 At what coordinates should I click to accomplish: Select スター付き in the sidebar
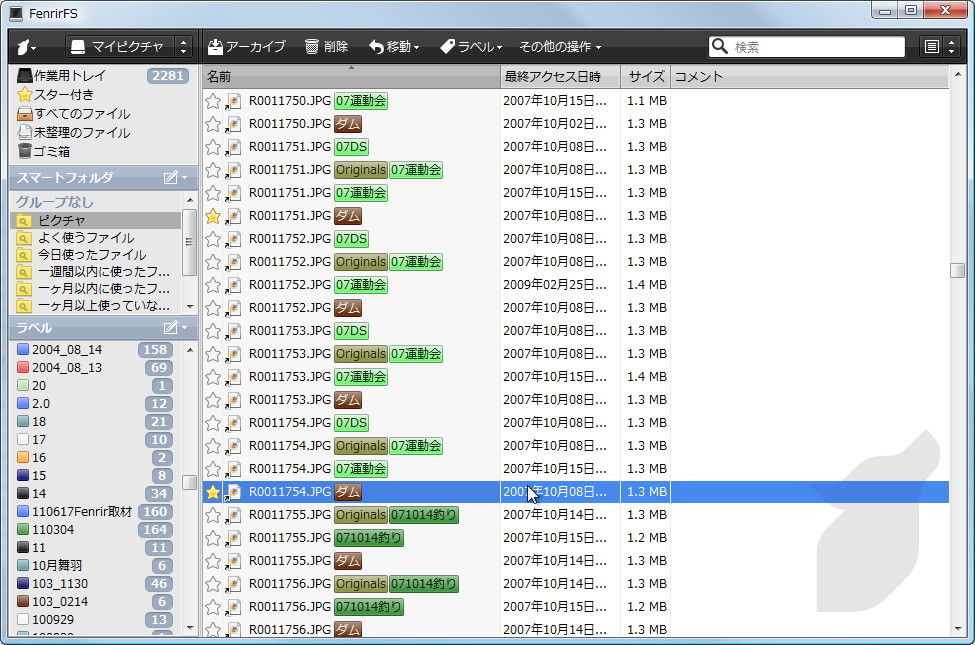tap(60, 95)
